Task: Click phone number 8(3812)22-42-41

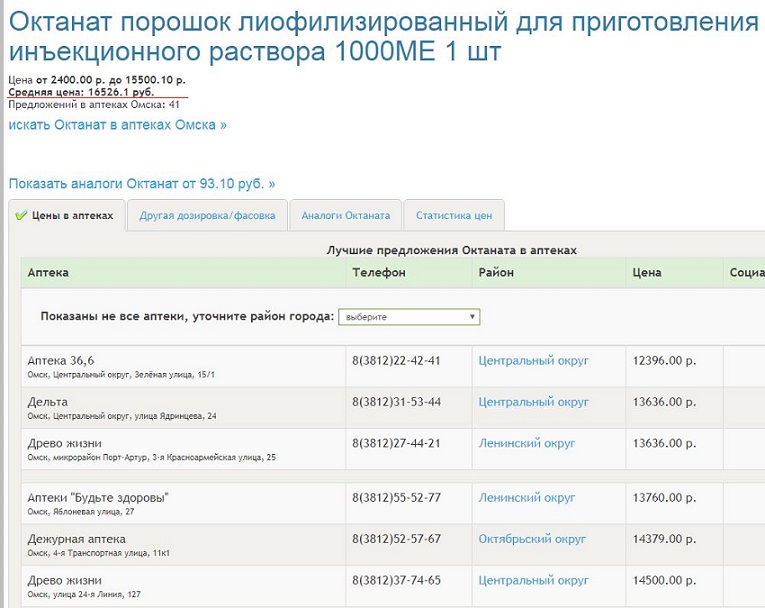Action: 396,361
